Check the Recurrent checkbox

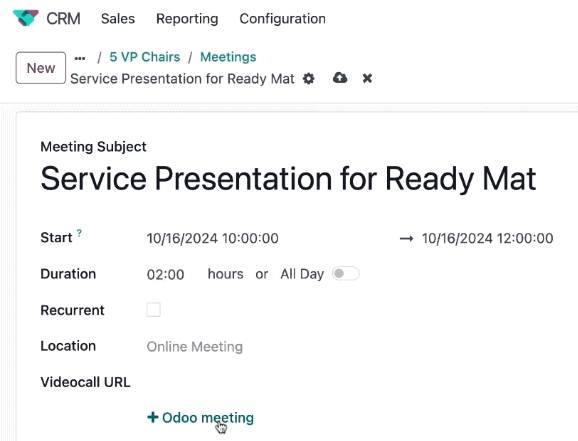coord(153,310)
